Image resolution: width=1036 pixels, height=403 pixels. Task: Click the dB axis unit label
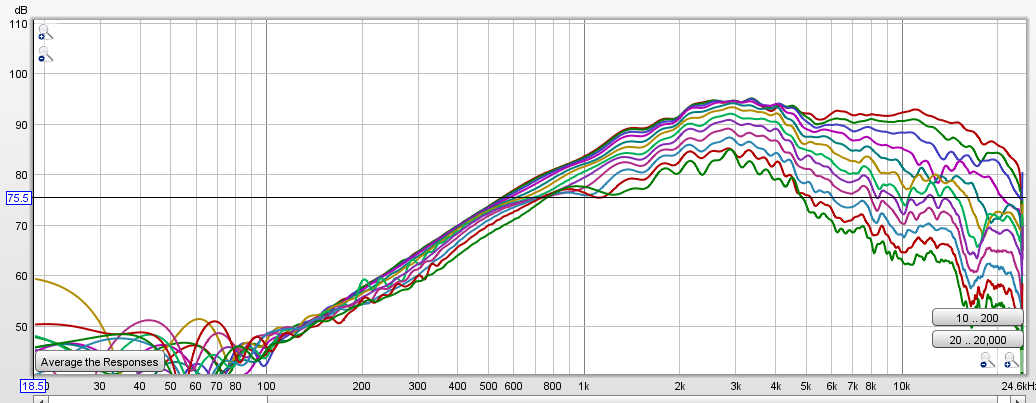coord(20,9)
